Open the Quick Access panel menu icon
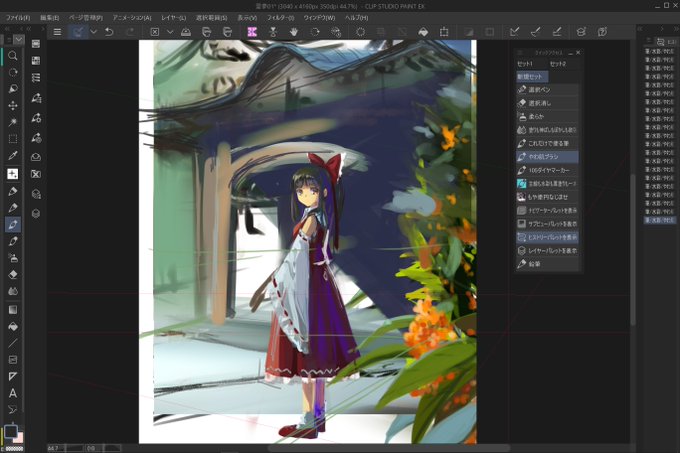This screenshot has height=453, width=680. 520,52
